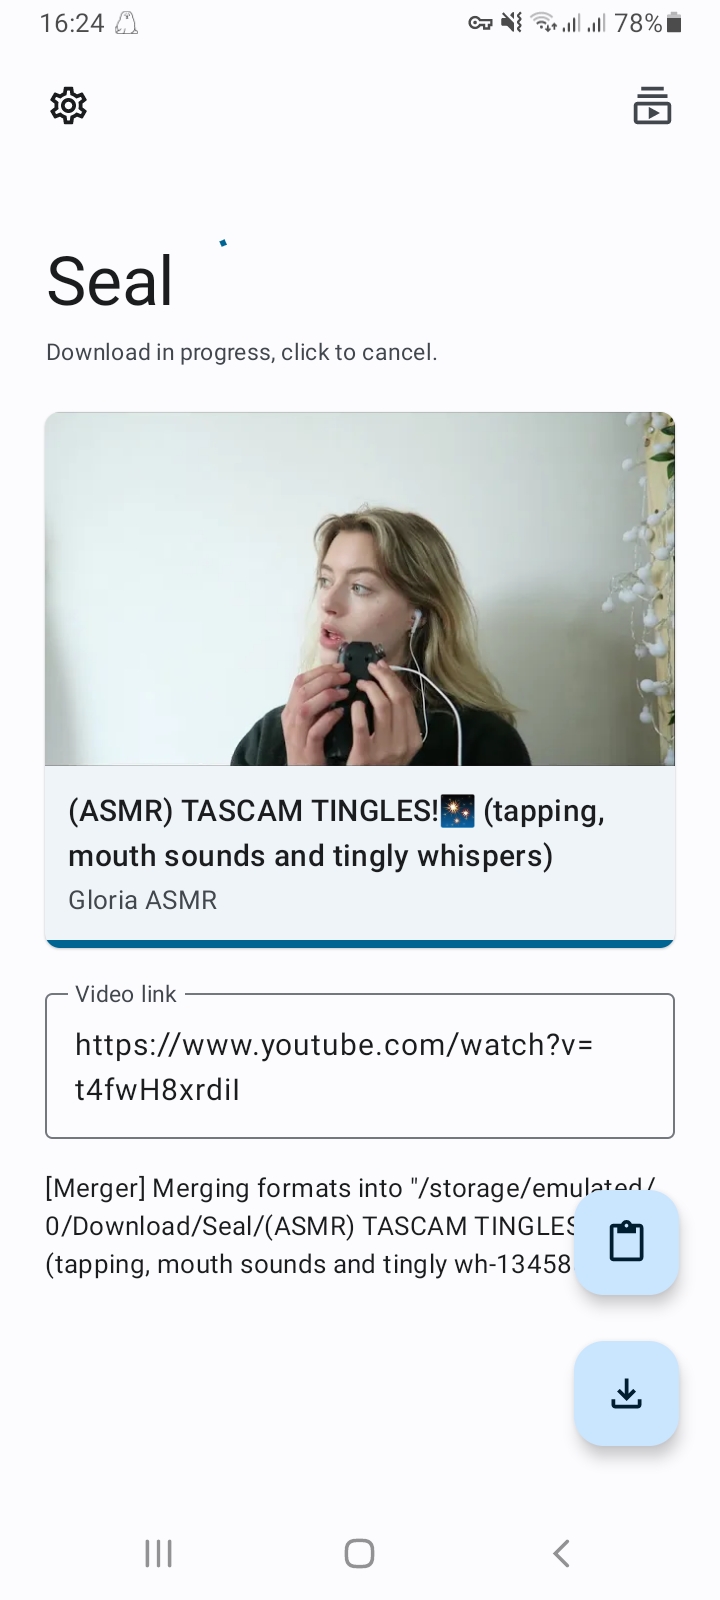Tap the VPN key status icon
720x1600 pixels.
pos(480,23)
